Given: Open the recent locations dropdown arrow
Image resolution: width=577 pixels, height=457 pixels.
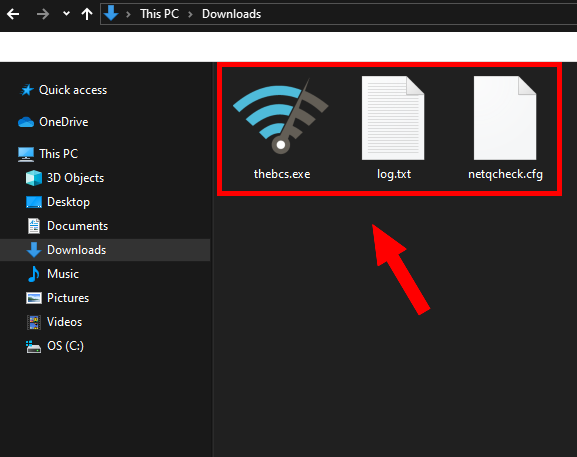Looking at the screenshot, I should [x=66, y=14].
